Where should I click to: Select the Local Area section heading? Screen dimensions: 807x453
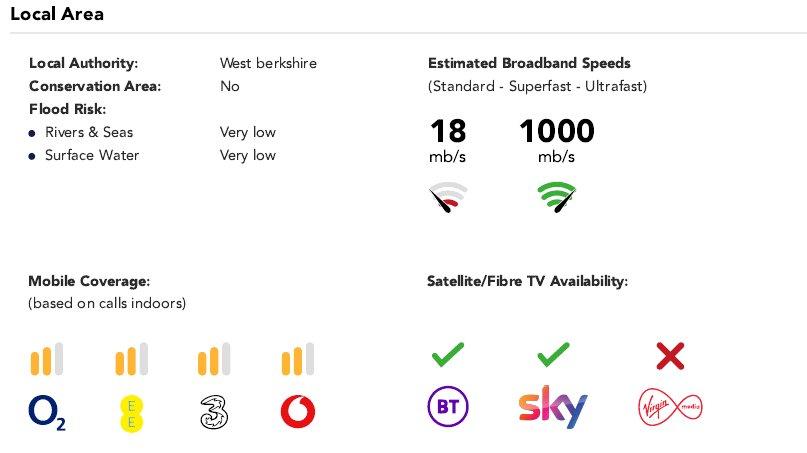point(57,14)
